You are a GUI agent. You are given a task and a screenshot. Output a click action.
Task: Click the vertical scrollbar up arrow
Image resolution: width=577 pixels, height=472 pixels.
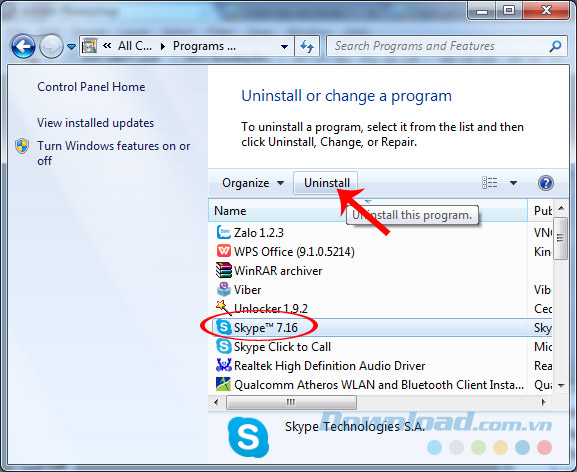[561, 209]
